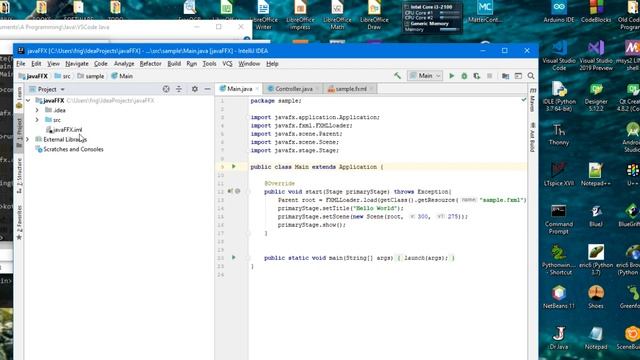Click the Stop process square icon
The width and height of the screenshot is (640, 360).
pos(489,76)
